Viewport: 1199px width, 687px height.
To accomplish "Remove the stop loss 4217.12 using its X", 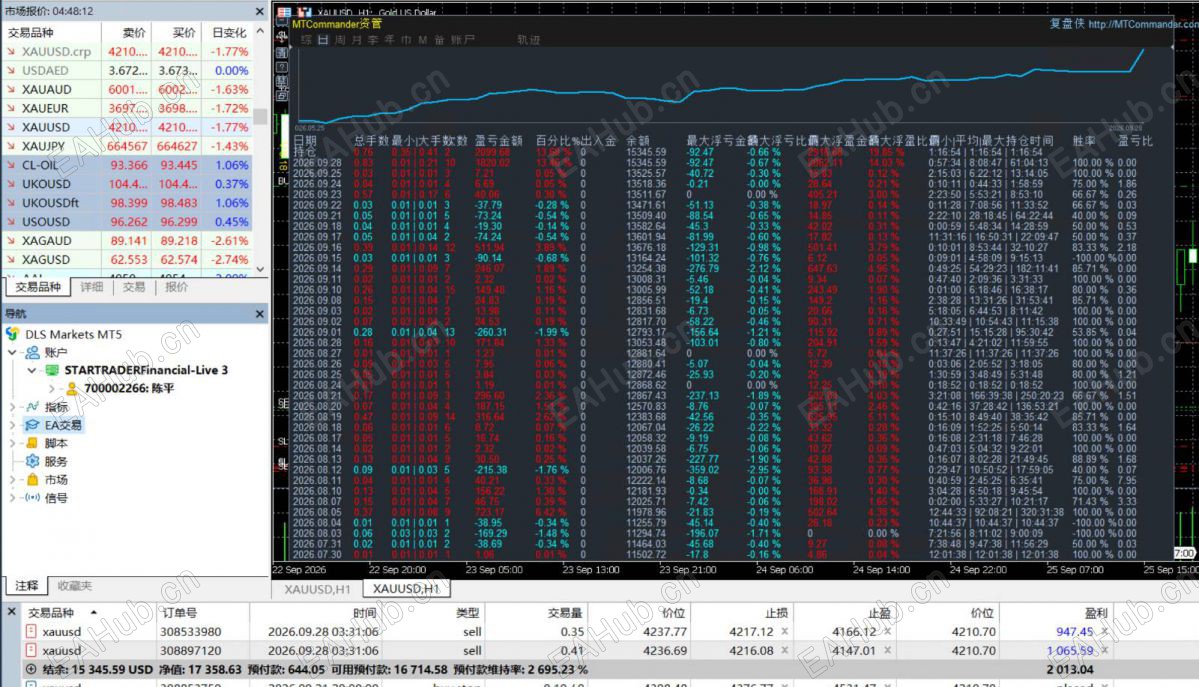I will [785, 632].
